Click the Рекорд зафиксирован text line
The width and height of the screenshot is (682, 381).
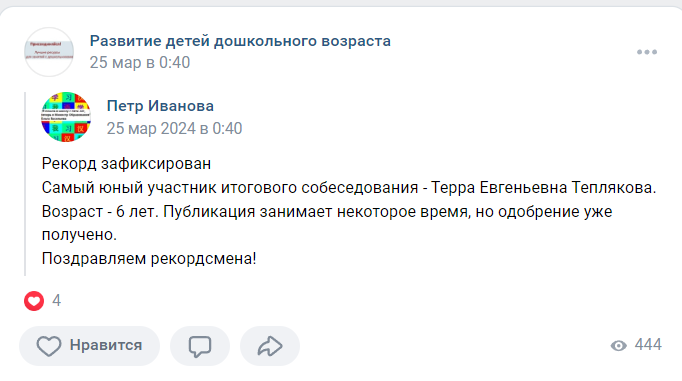[x=126, y=164]
